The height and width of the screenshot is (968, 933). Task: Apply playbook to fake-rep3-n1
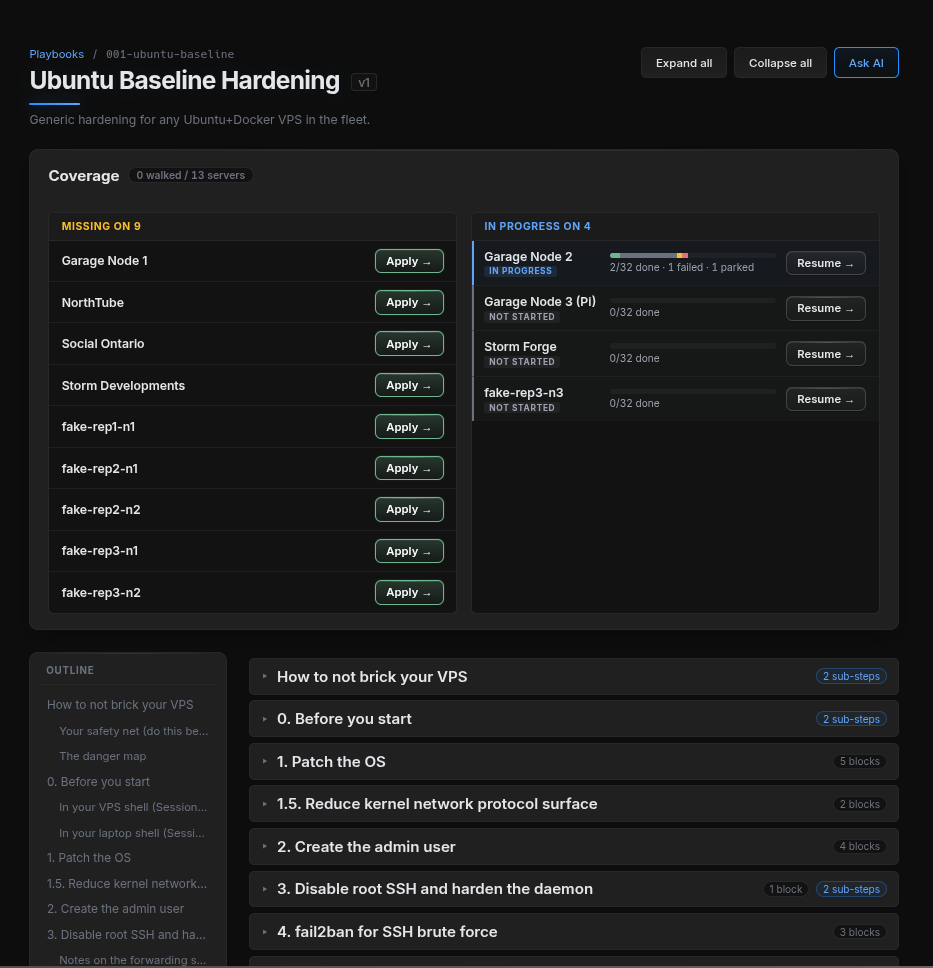coord(409,551)
